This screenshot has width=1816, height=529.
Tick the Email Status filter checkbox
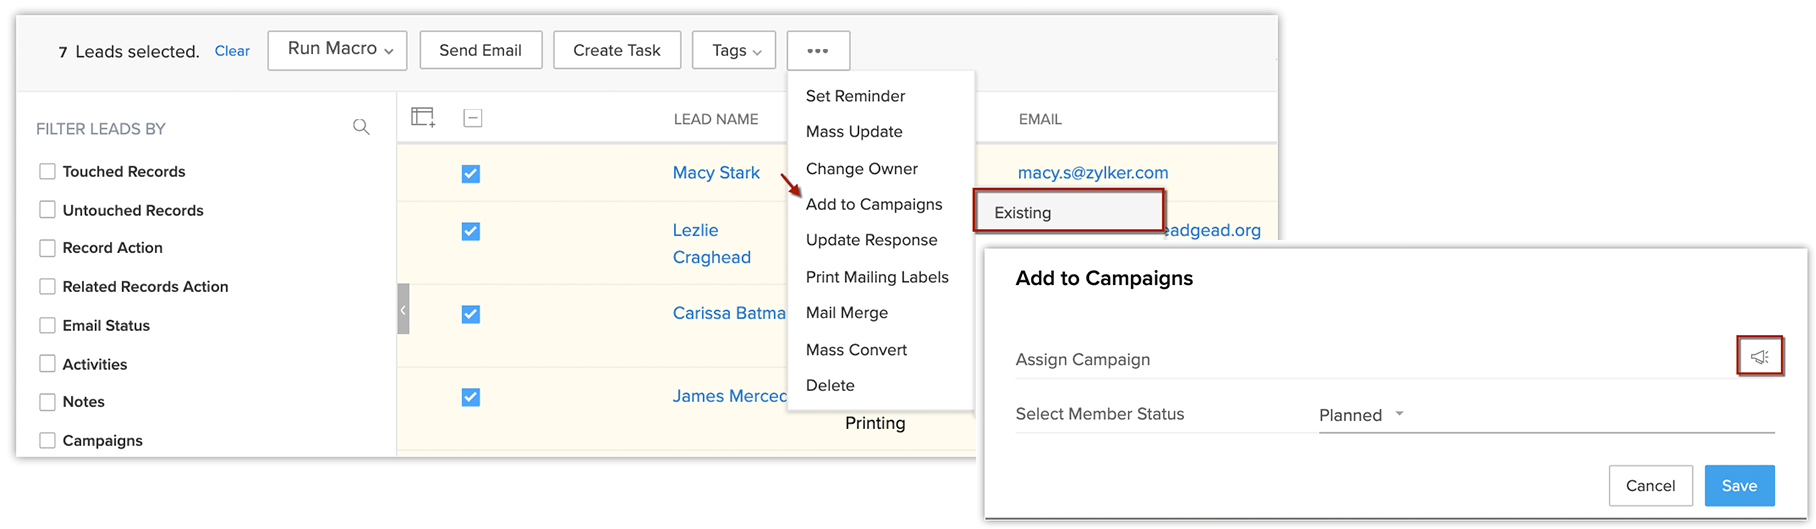click(47, 325)
